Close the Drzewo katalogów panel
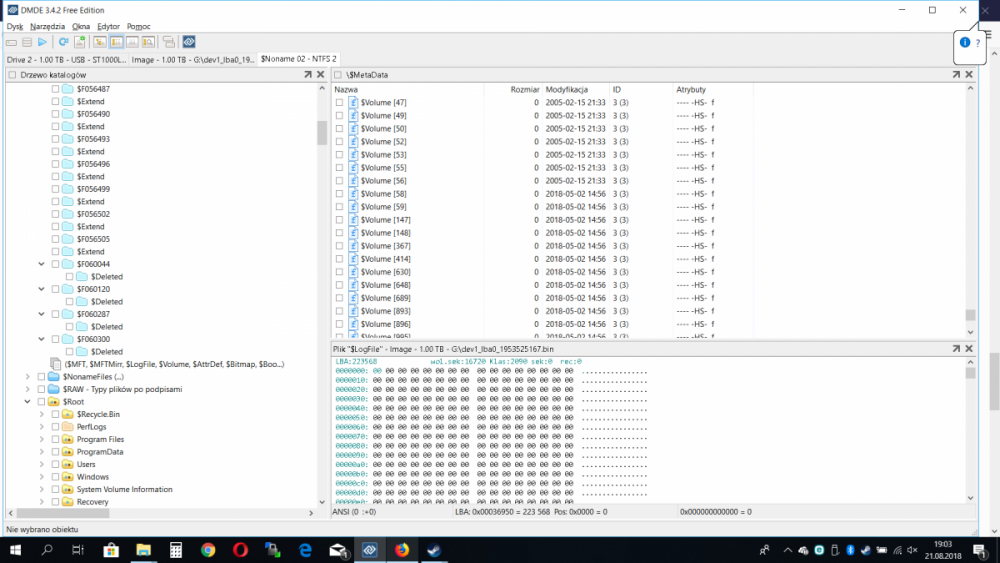Viewport: 1000px width, 563px height. click(321, 75)
